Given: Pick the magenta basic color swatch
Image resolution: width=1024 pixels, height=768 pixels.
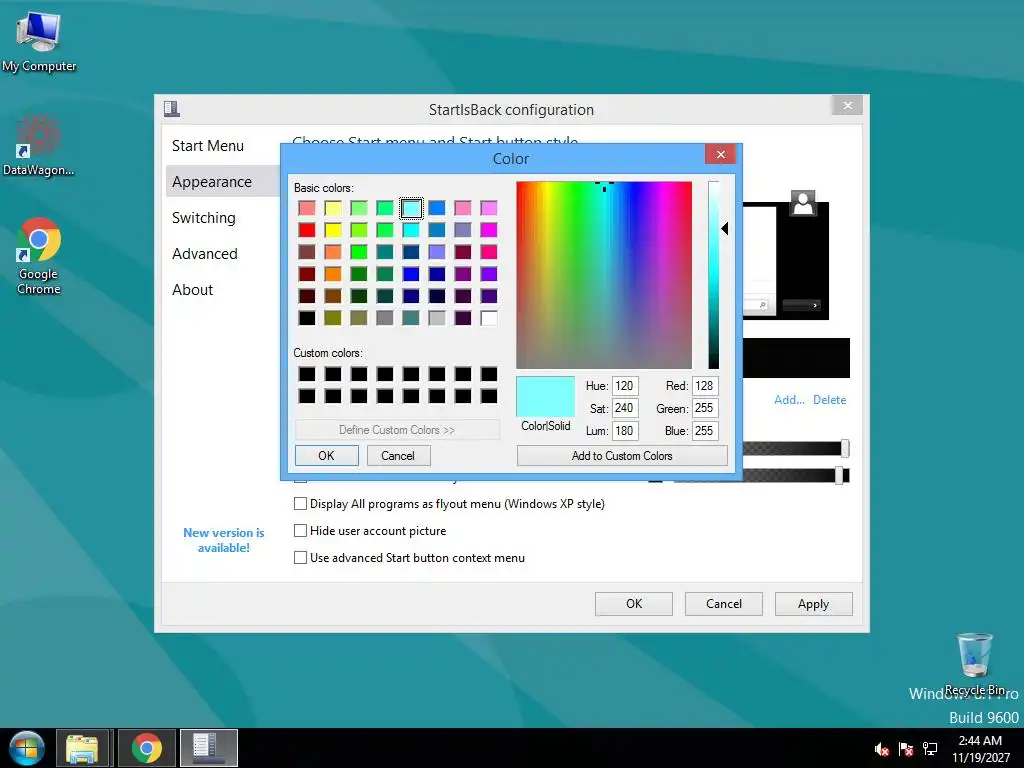Looking at the screenshot, I should [488, 230].
